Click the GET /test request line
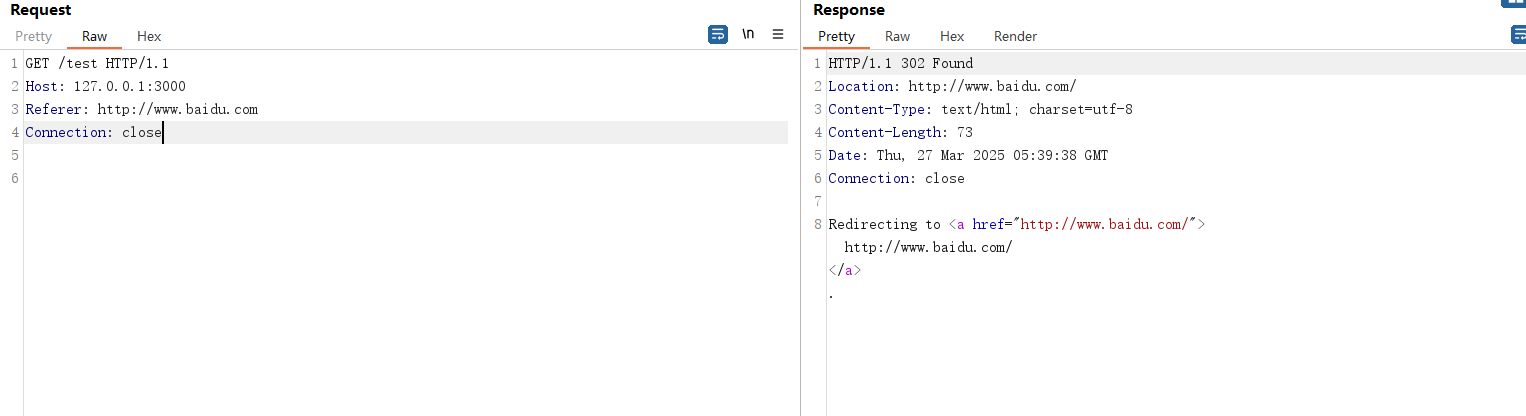Image resolution: width=1526 pixels, height=416 pixels. tap(97, 63)
